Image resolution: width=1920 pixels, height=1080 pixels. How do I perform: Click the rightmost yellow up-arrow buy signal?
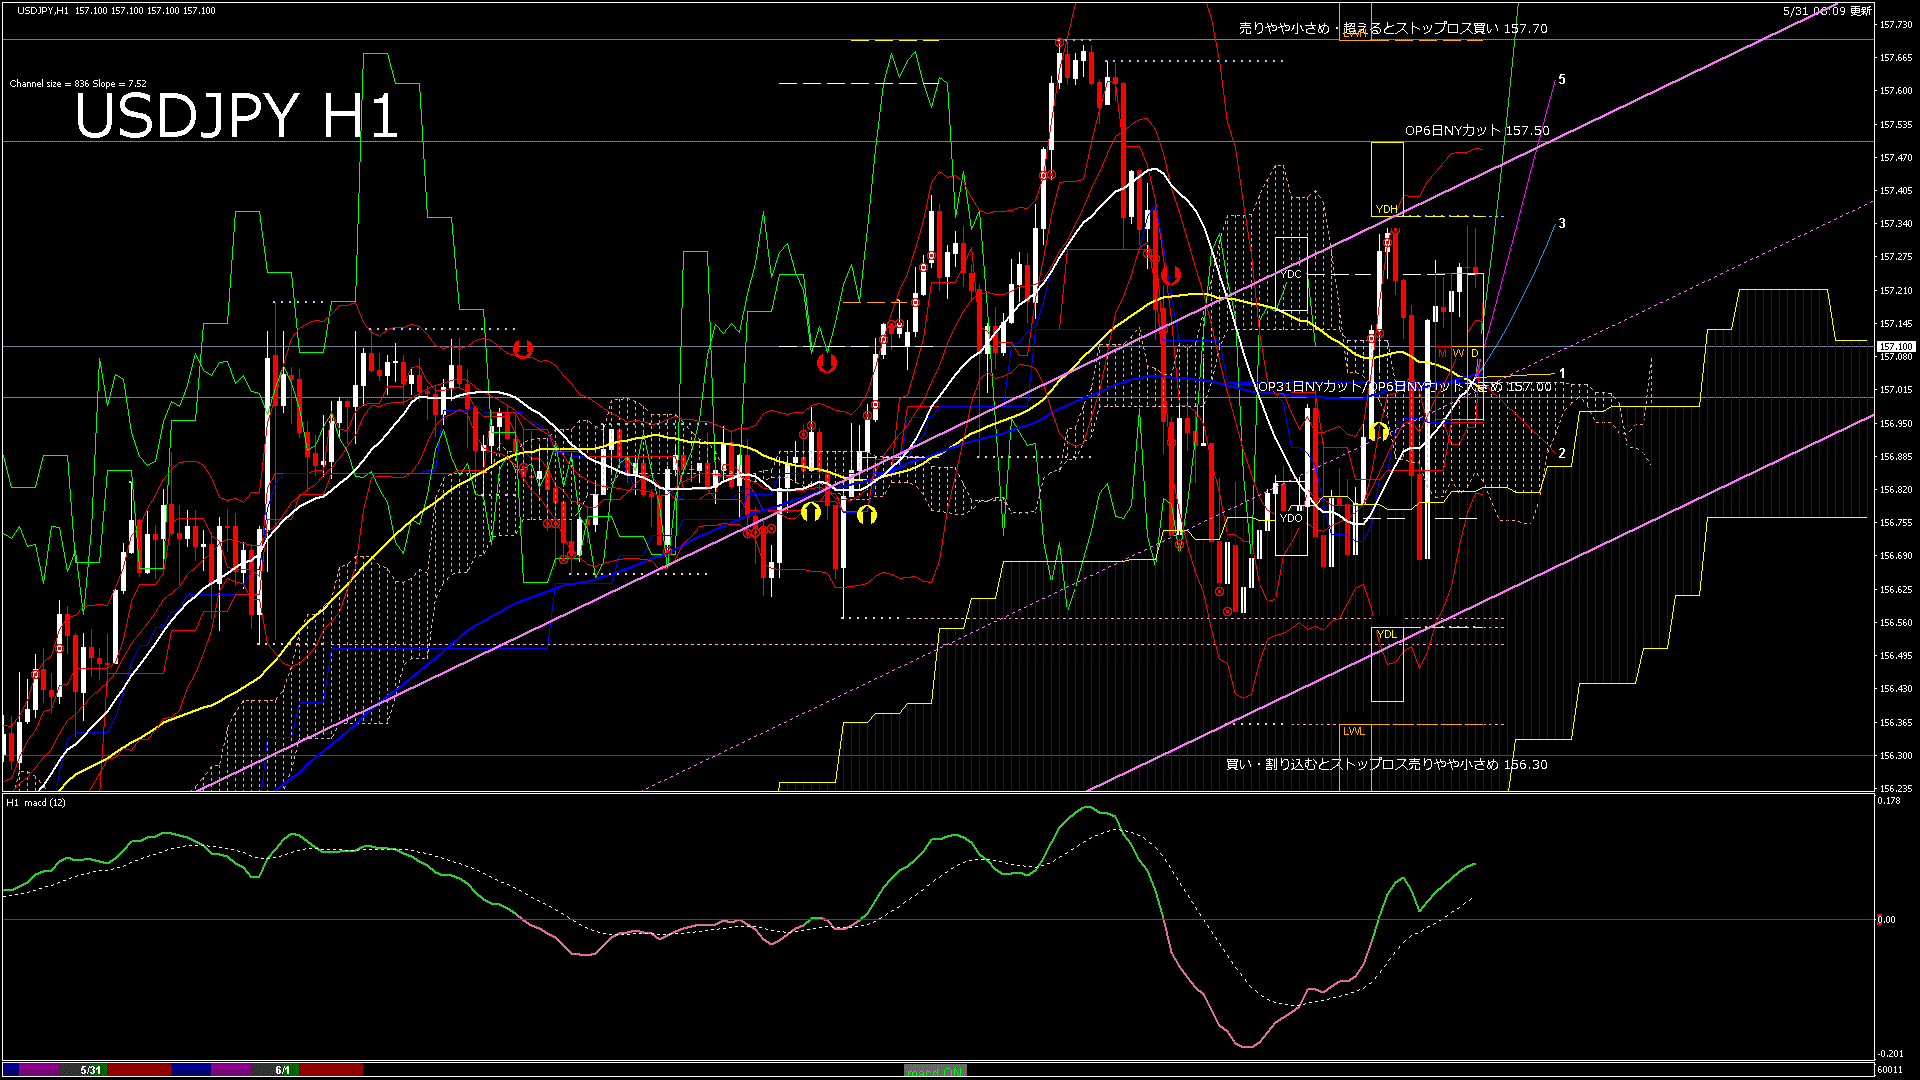coord(1378,431)
